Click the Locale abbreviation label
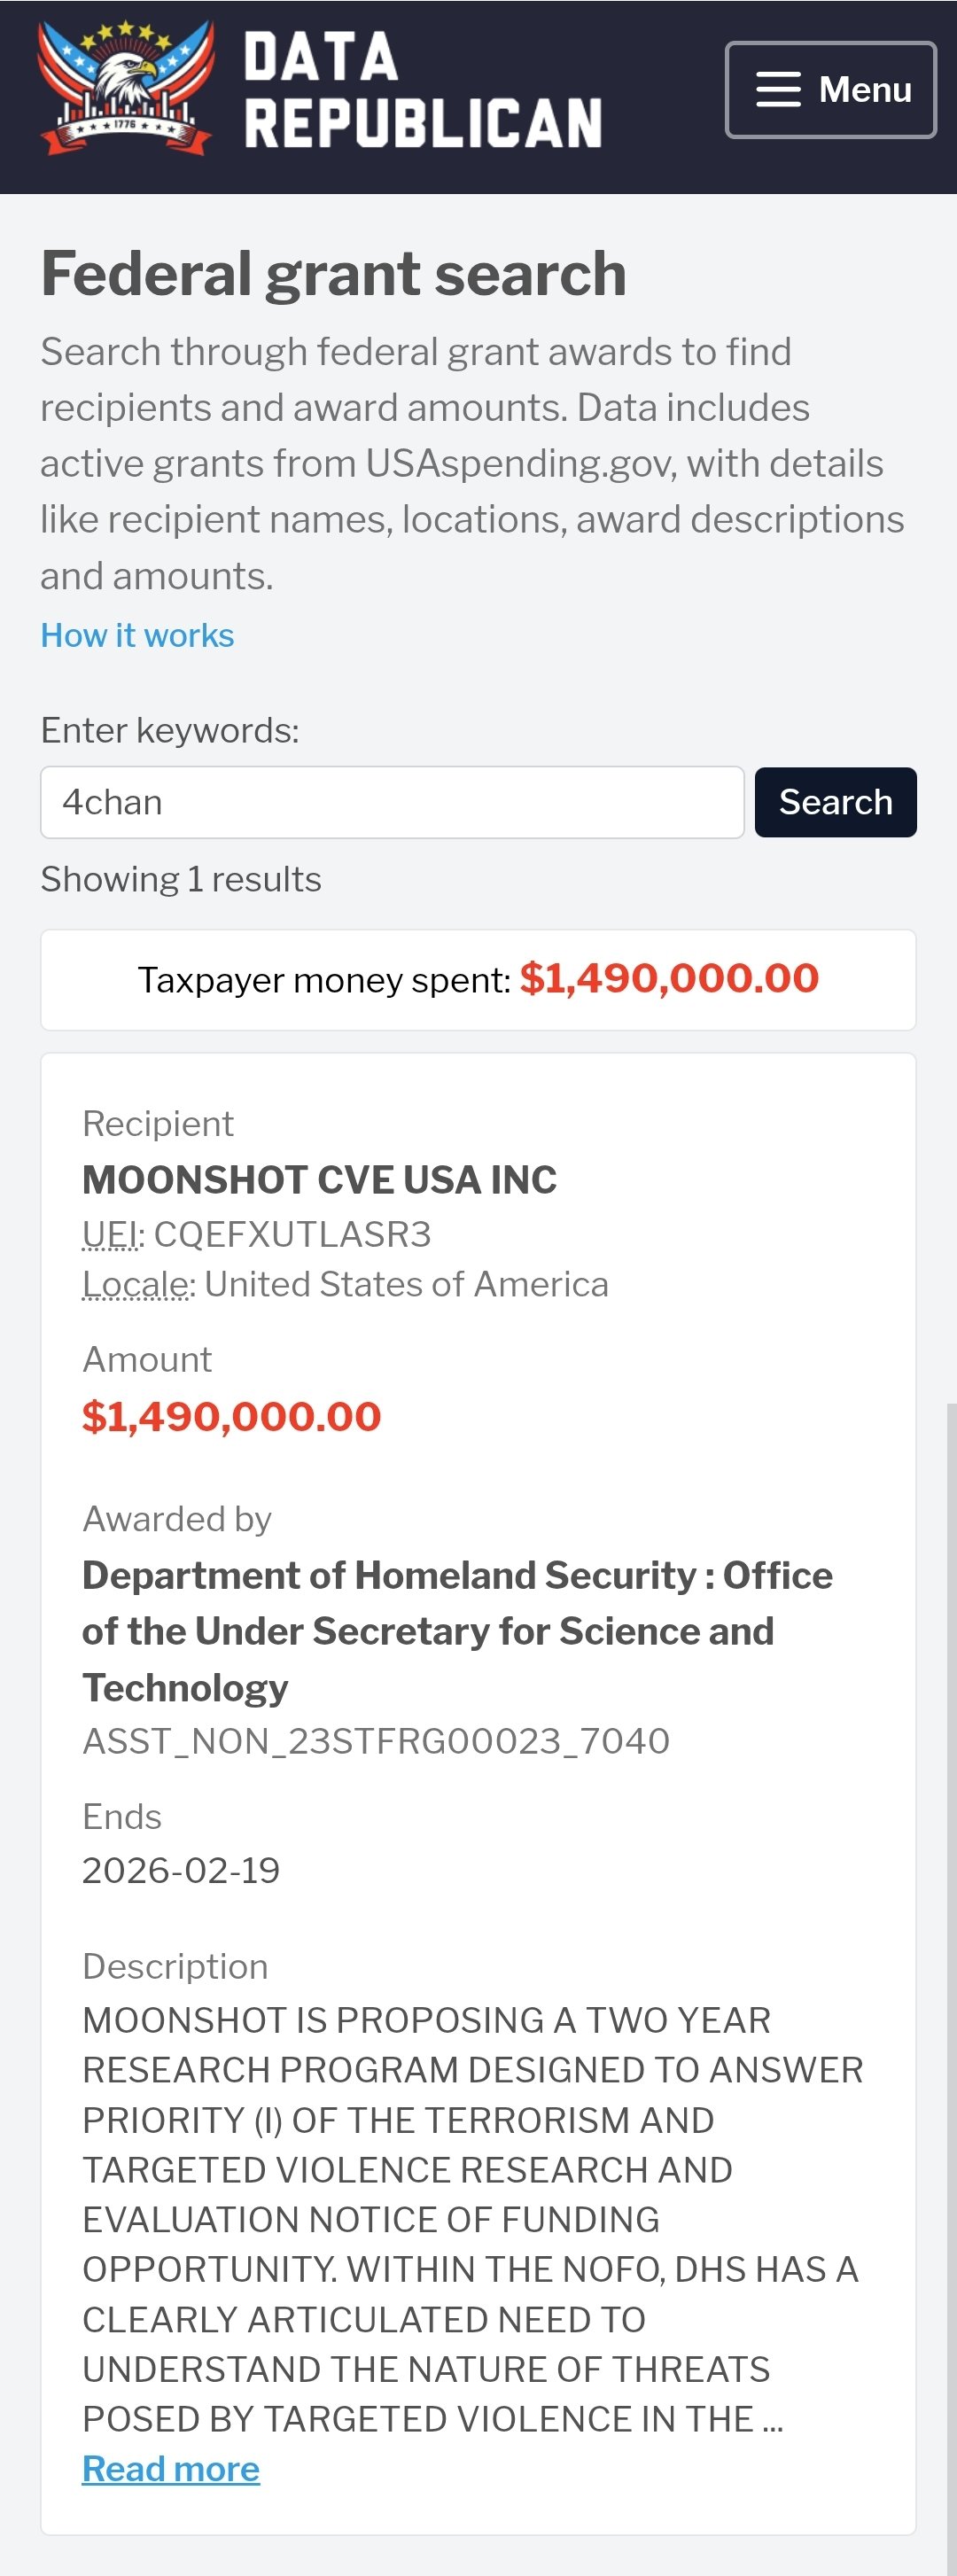The height and width of the screenshot is (2576, 957). 136,1284
